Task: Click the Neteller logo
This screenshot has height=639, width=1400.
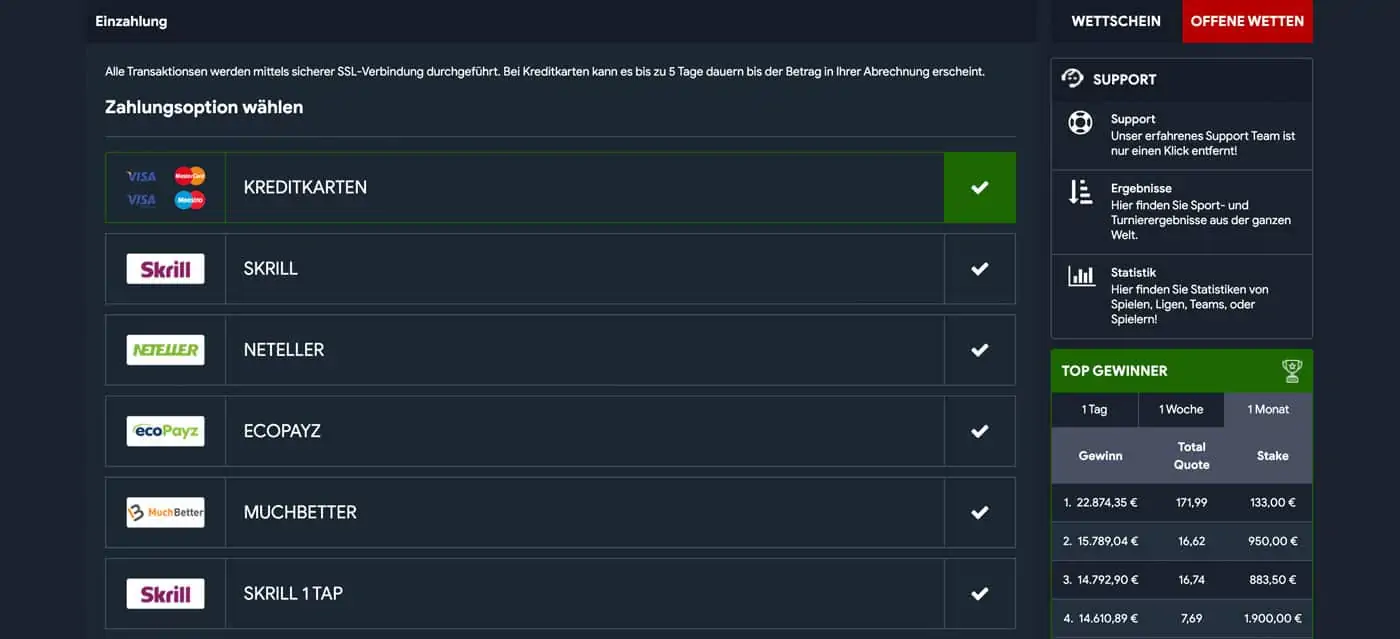Action: pyautogui.click(x=165, y=349)
